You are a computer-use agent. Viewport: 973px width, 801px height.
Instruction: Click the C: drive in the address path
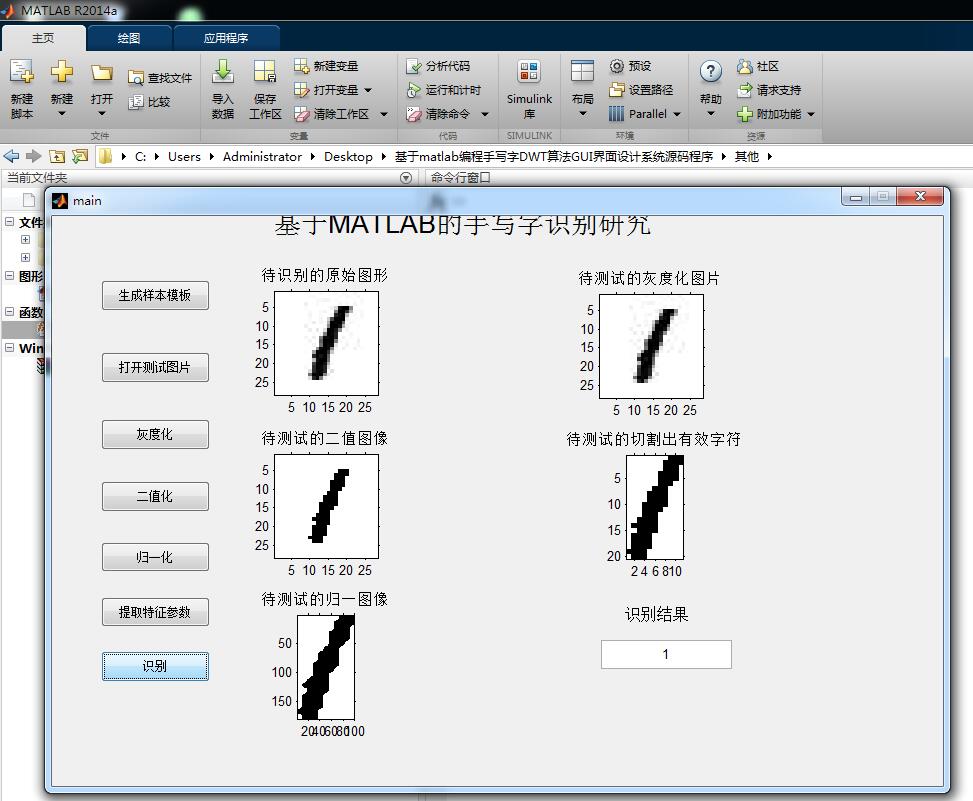pos(141,157)
